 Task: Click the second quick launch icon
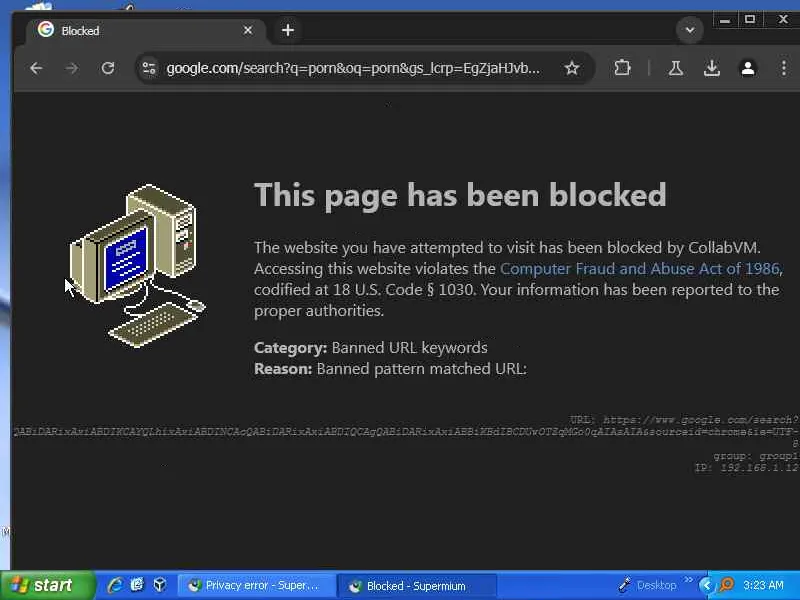click(137, 585)
